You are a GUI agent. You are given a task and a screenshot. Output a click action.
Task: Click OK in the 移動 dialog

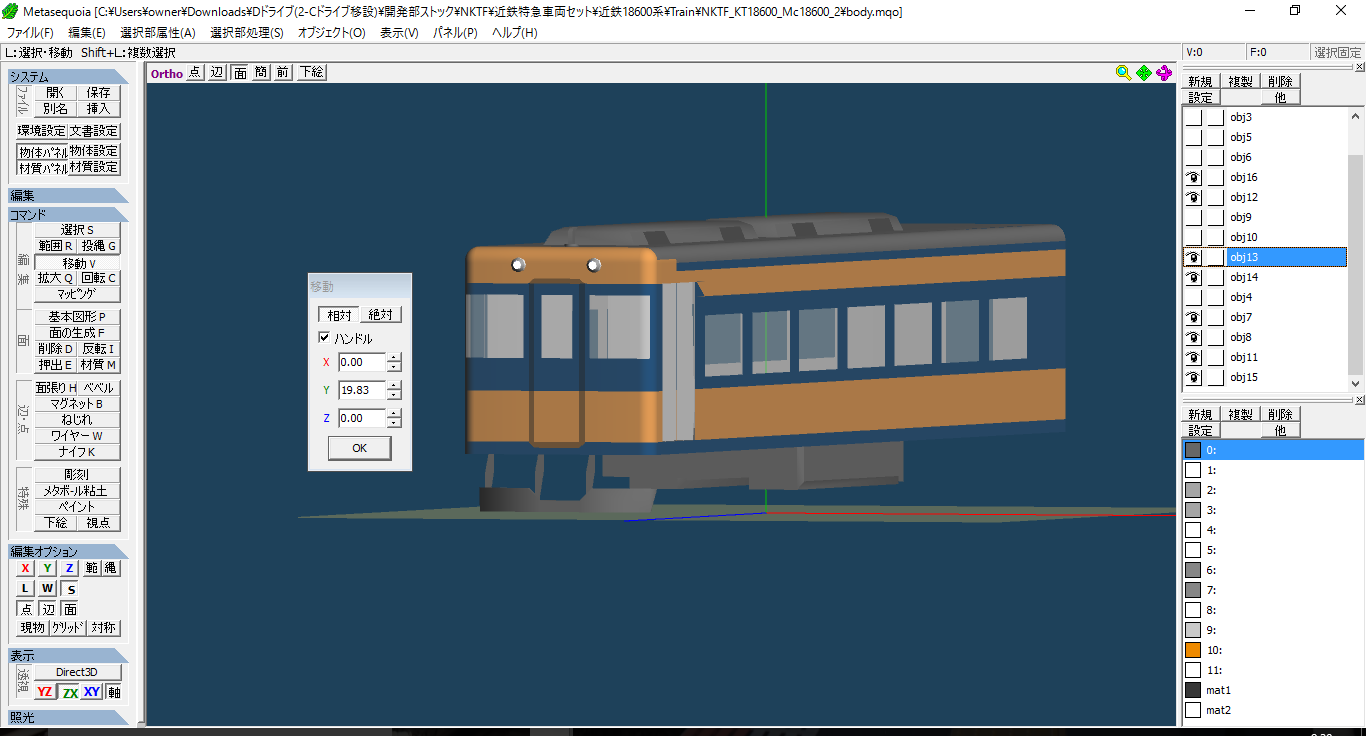359,448
